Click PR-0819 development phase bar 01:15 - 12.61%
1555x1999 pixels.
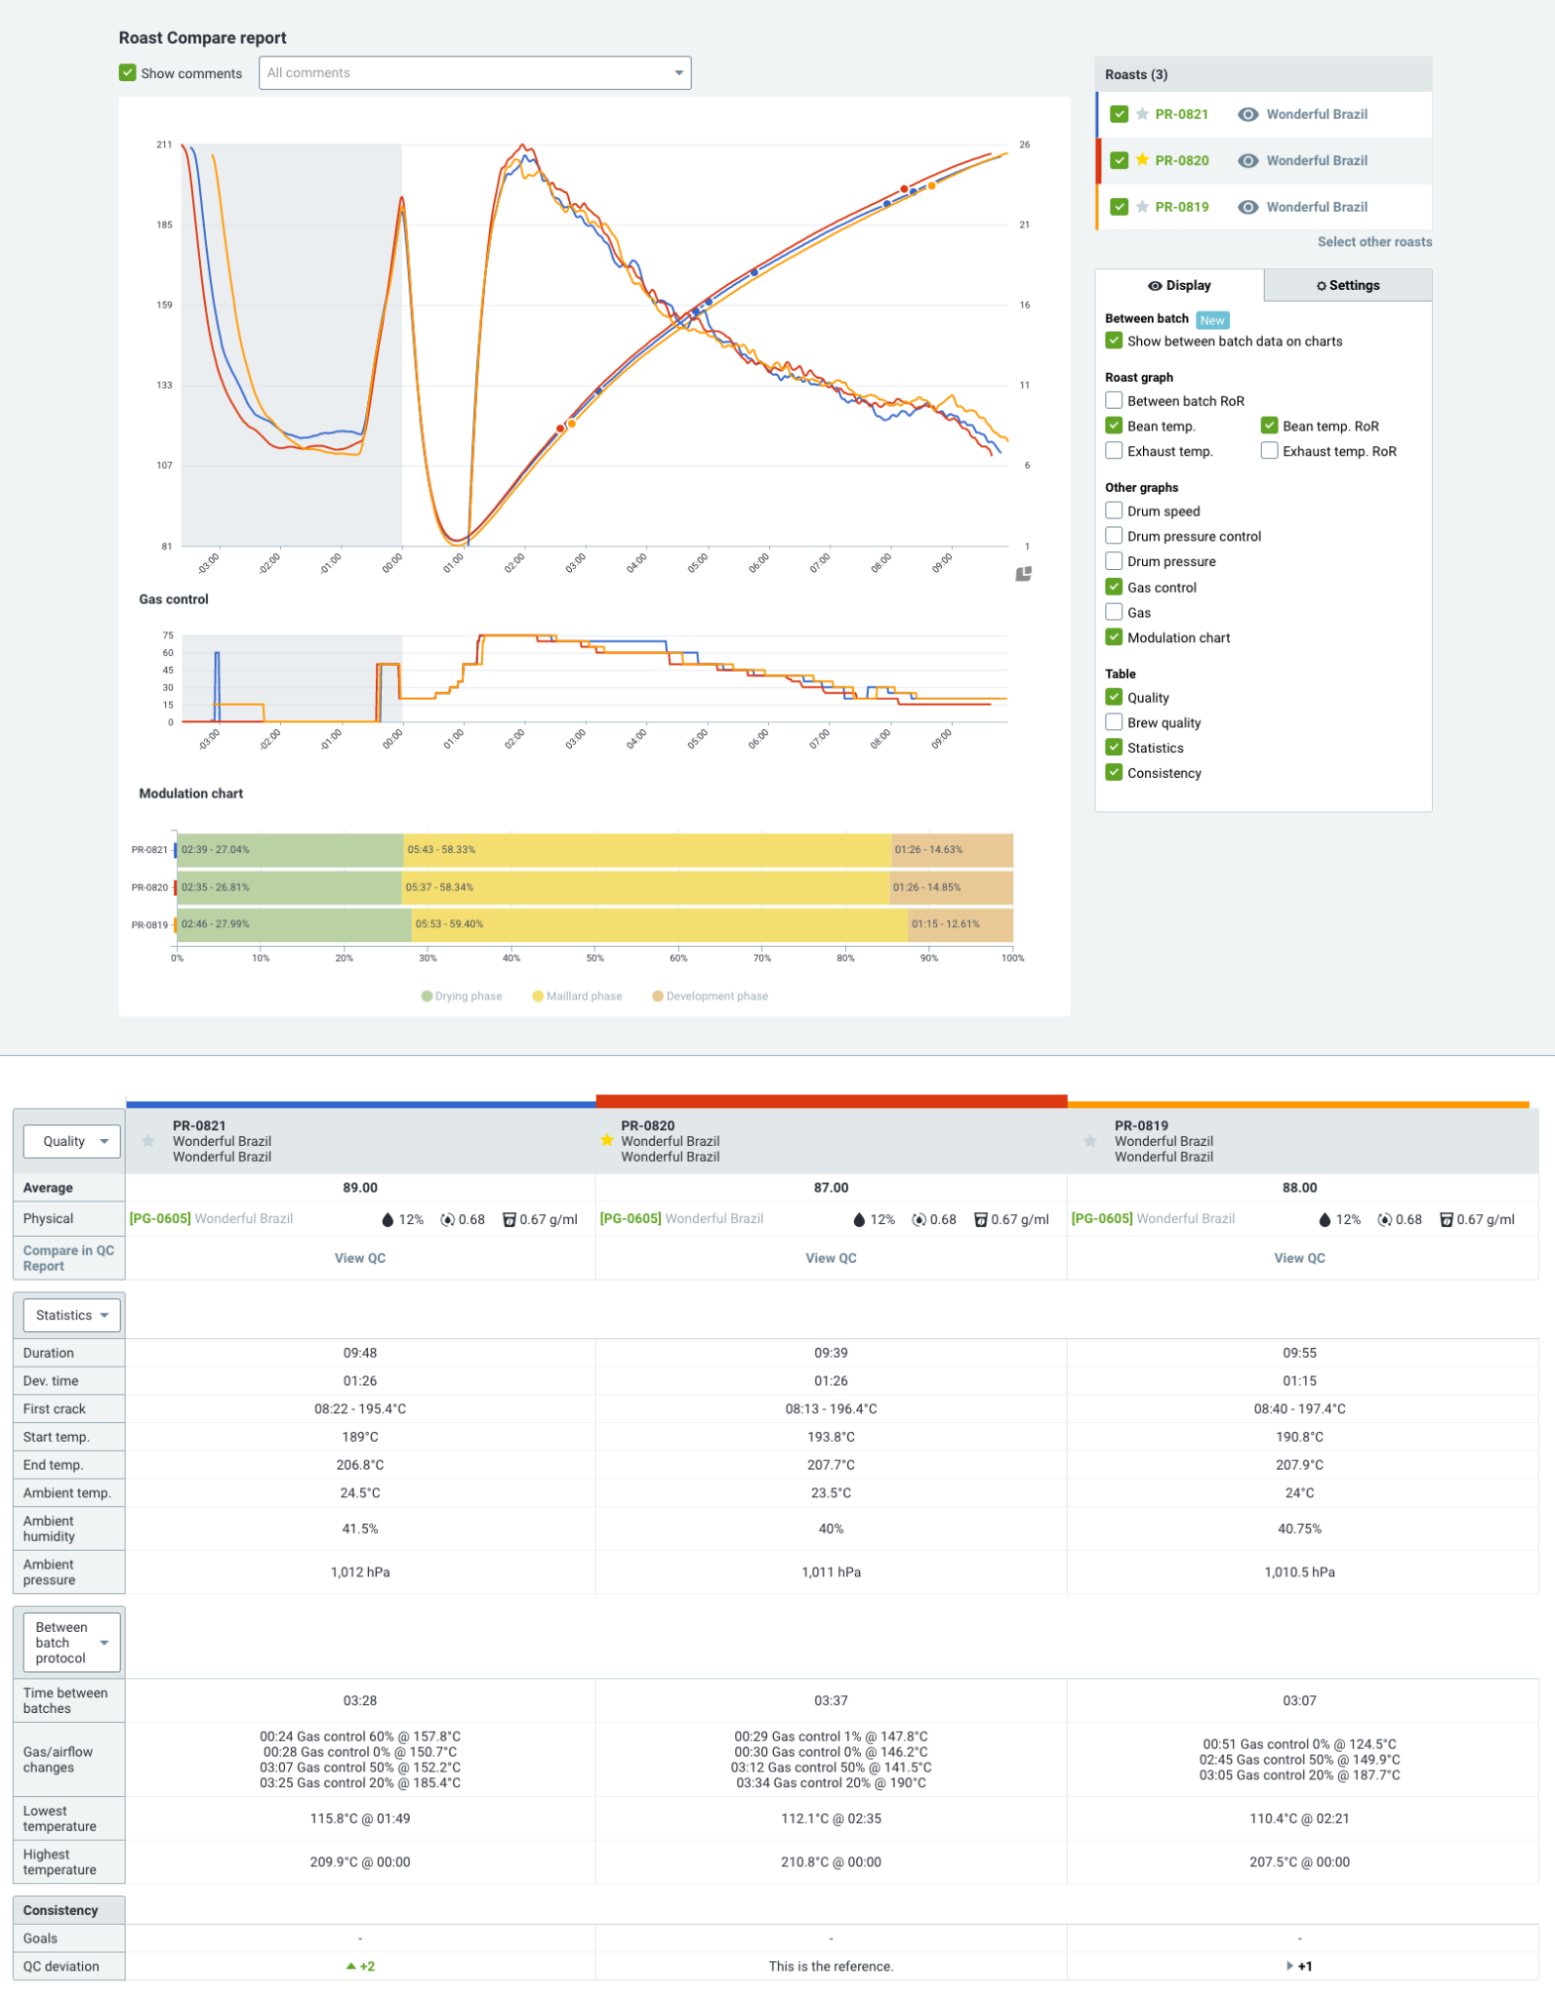click(x=960, y=924)
